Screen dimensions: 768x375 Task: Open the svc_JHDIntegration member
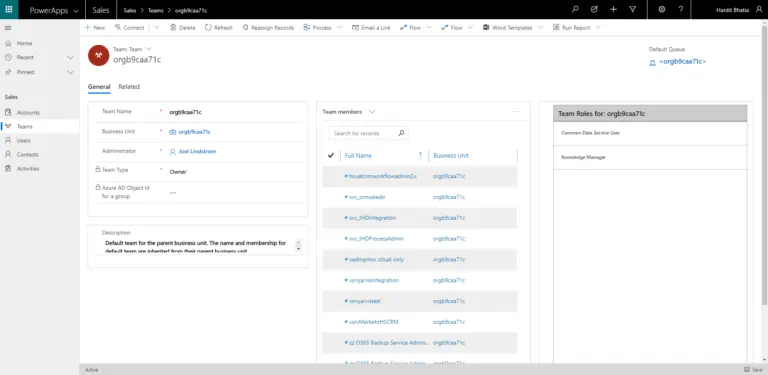(370, 218)
